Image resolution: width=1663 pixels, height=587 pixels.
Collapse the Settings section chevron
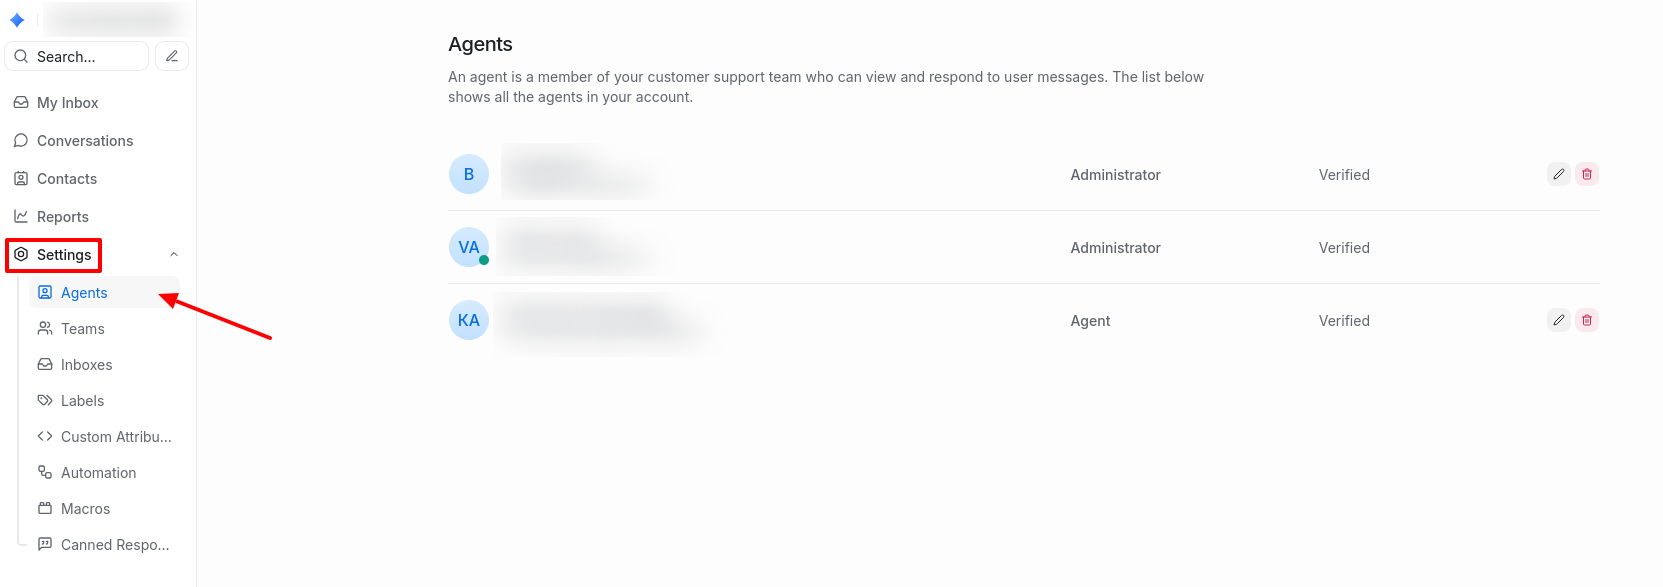tap(174, 255)
